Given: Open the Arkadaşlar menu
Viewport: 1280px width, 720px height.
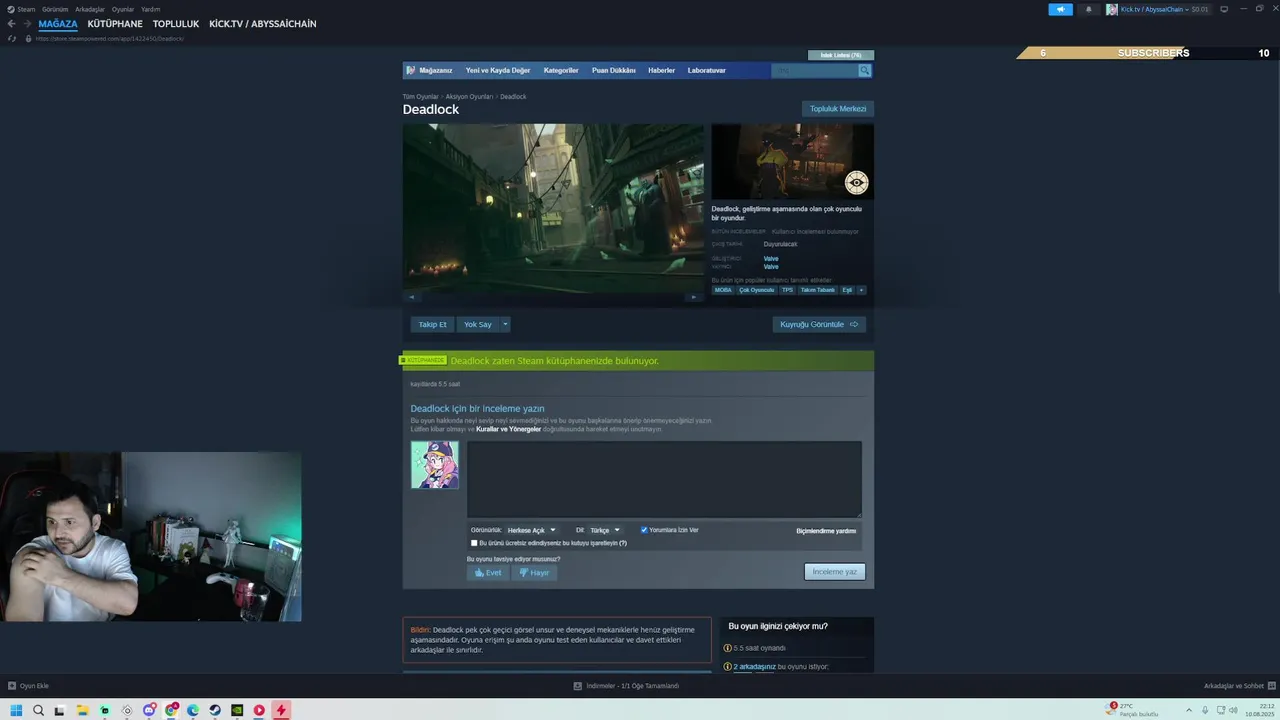Looking at the screenshot, I should click(x=90, y=9).
